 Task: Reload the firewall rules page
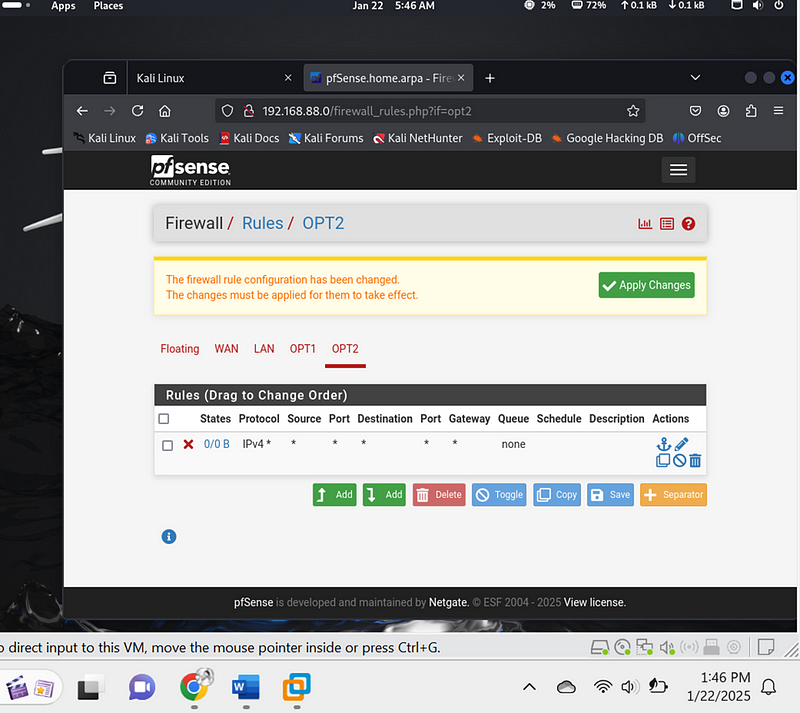point(137,111)
